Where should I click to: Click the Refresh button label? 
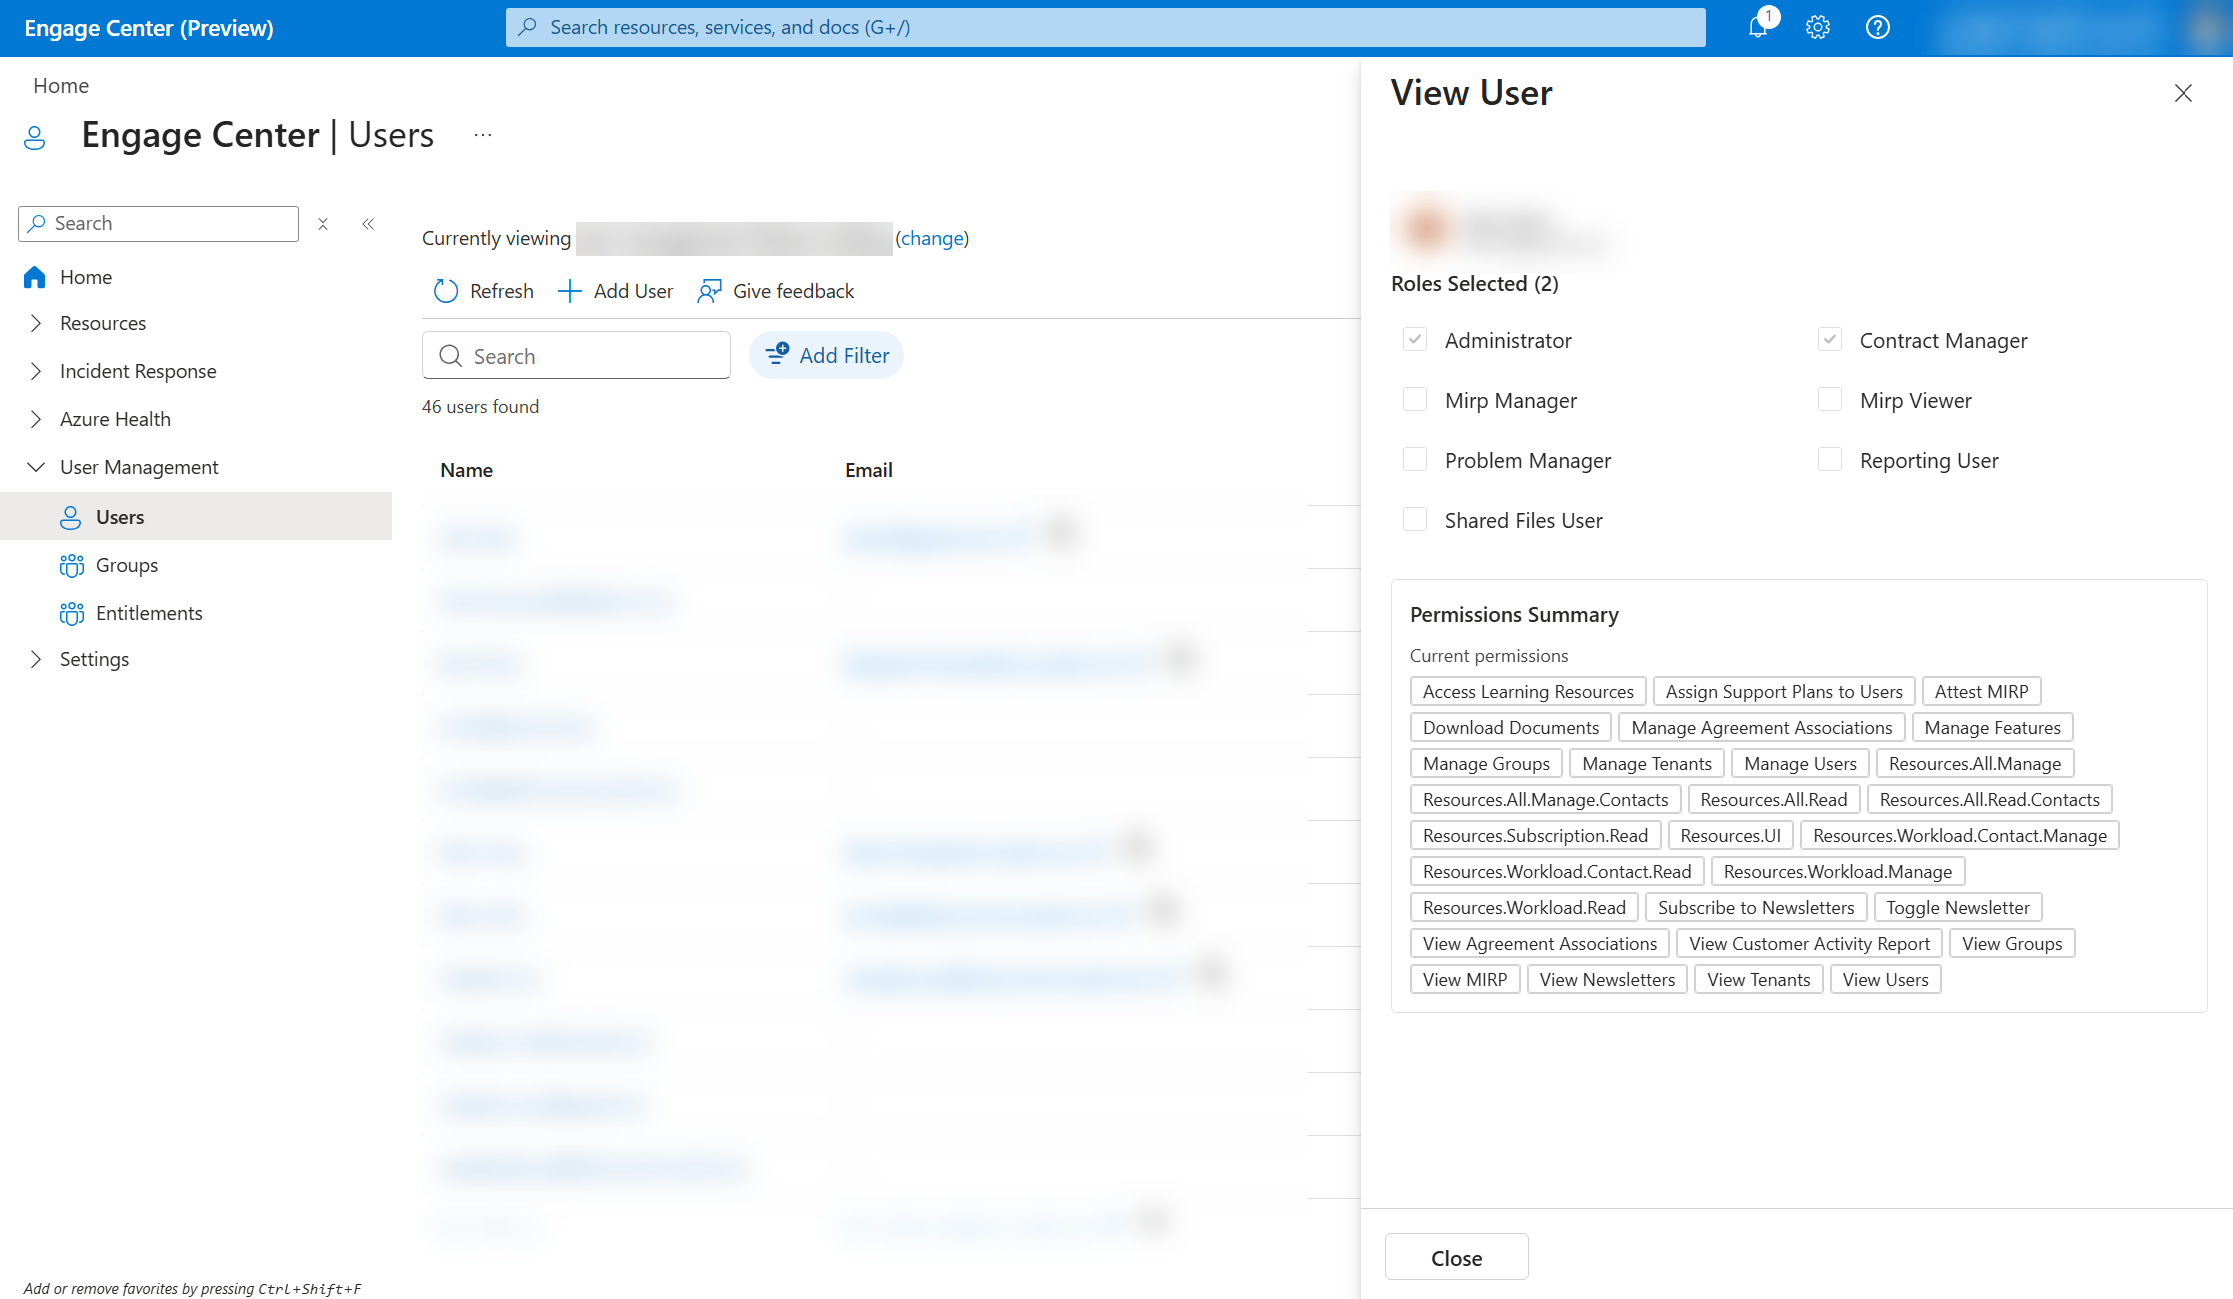[501, 291]
